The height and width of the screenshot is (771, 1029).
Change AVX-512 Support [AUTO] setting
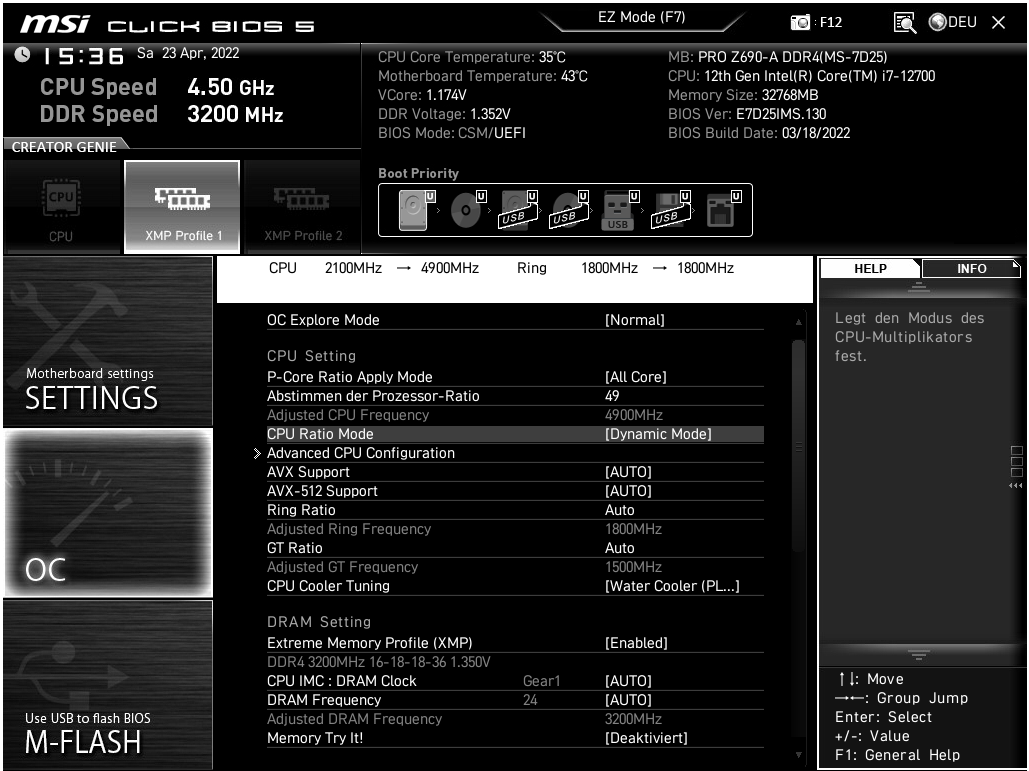click(x=514, y=491)
